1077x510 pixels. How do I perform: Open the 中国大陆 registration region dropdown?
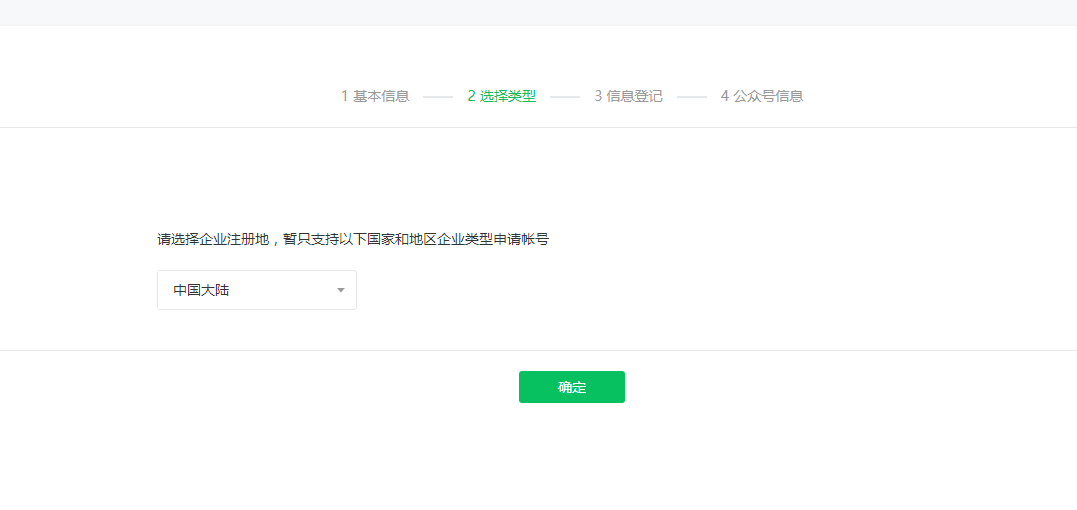[x=257, y=290]
